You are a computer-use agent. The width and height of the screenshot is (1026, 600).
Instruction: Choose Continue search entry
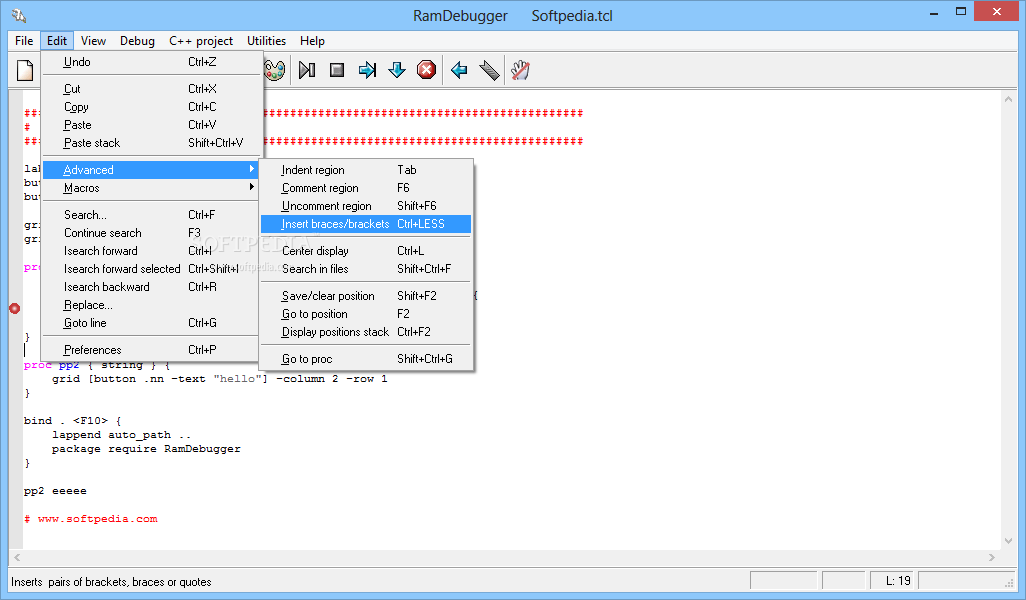[x=150, y=233]
